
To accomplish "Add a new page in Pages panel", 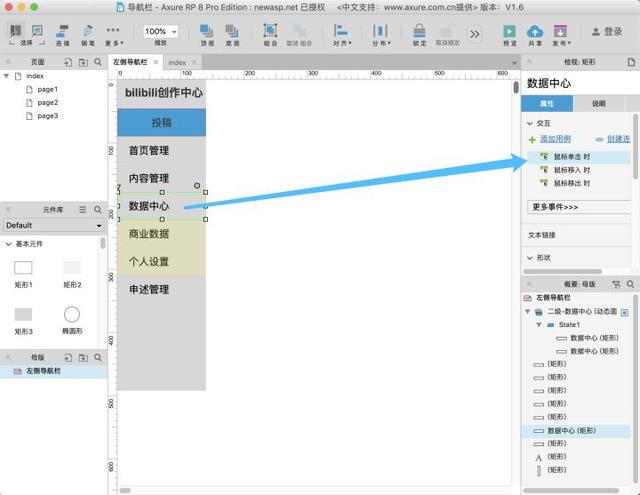I will coord(68,62).
